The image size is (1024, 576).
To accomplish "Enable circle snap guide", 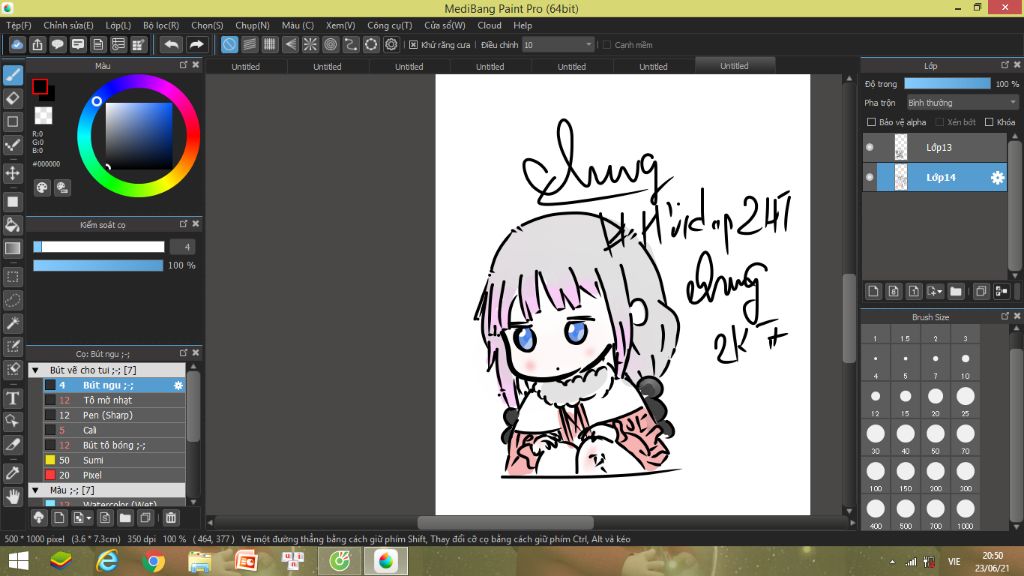I will pos(330,44).
